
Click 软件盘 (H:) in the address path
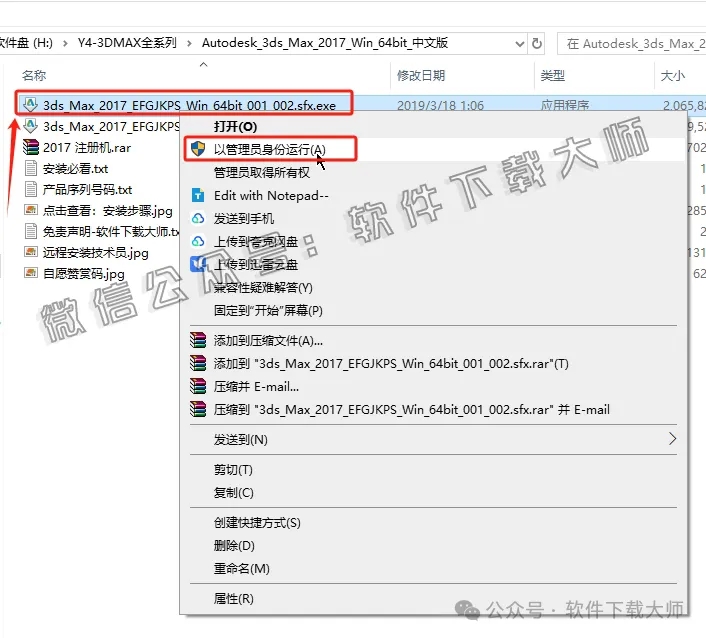(x=26, y=43)
